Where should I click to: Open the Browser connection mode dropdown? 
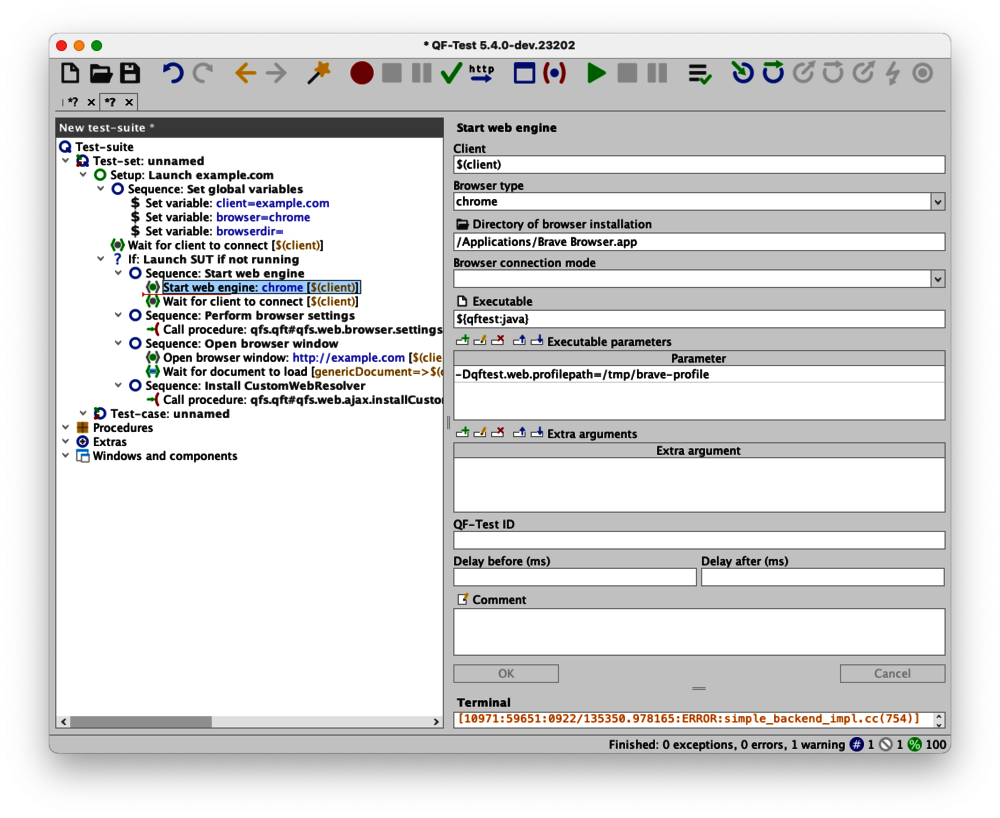937,278
